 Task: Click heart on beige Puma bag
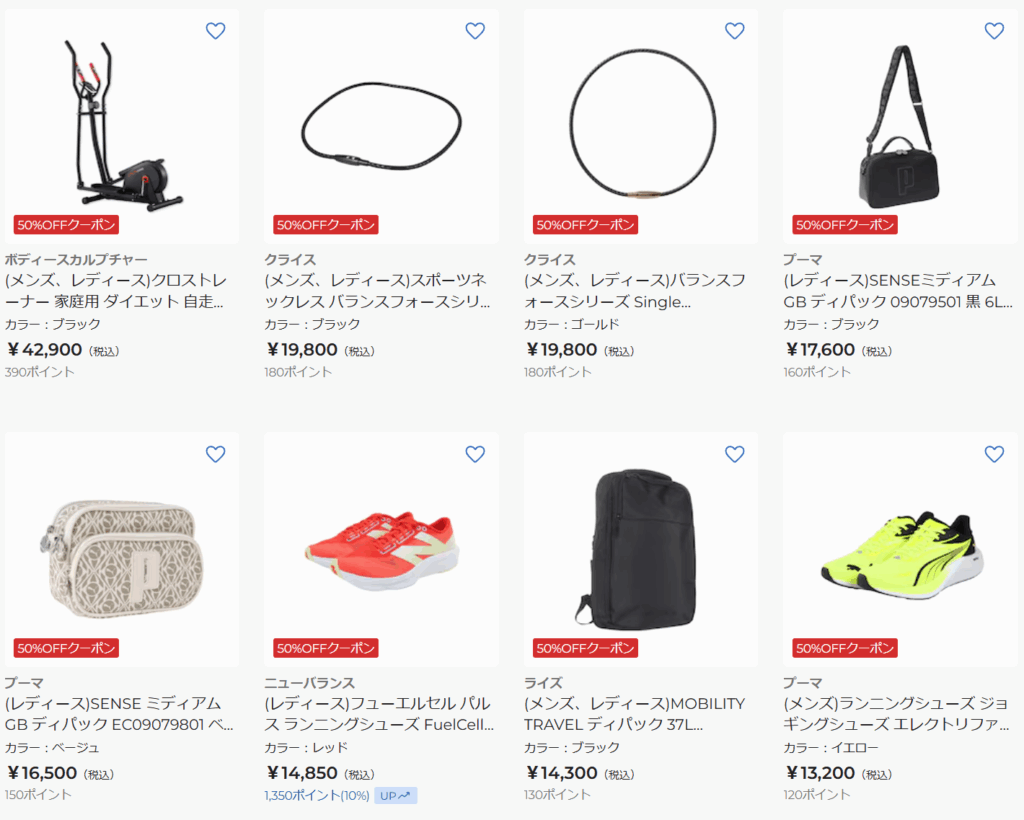click(x=216, y=454)
